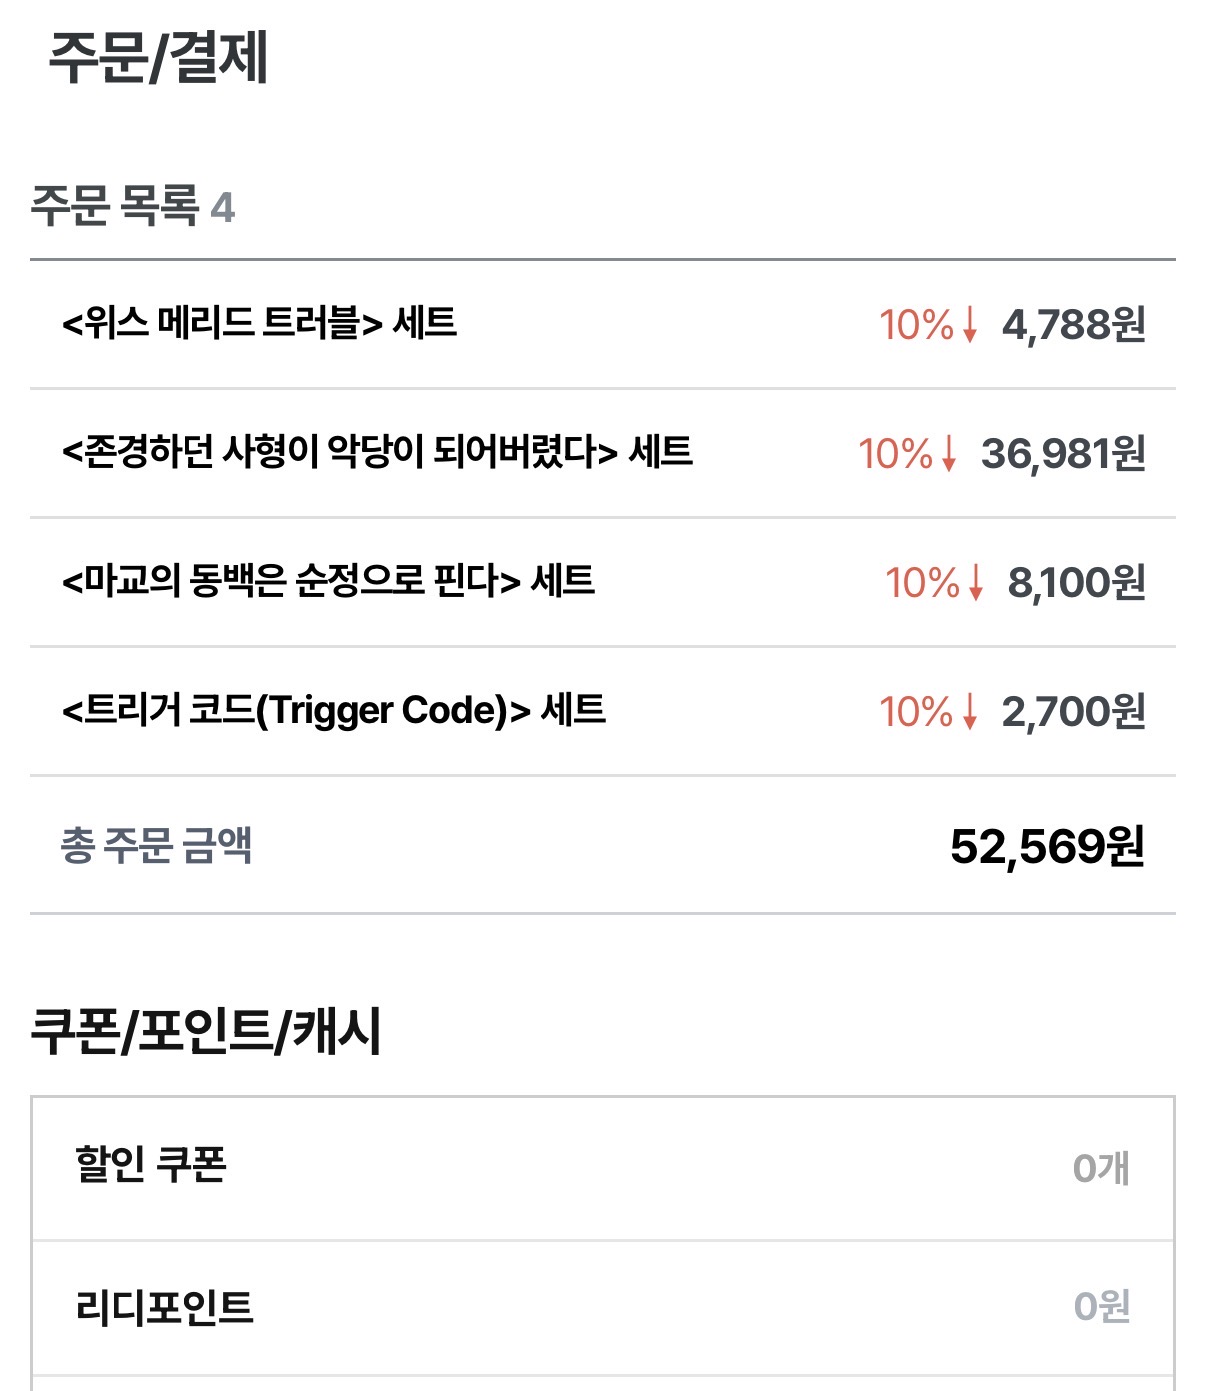
Task: Open the <마교의 동백은 순정으로 핀다> 세트 item
Action: tap(328, 581)
